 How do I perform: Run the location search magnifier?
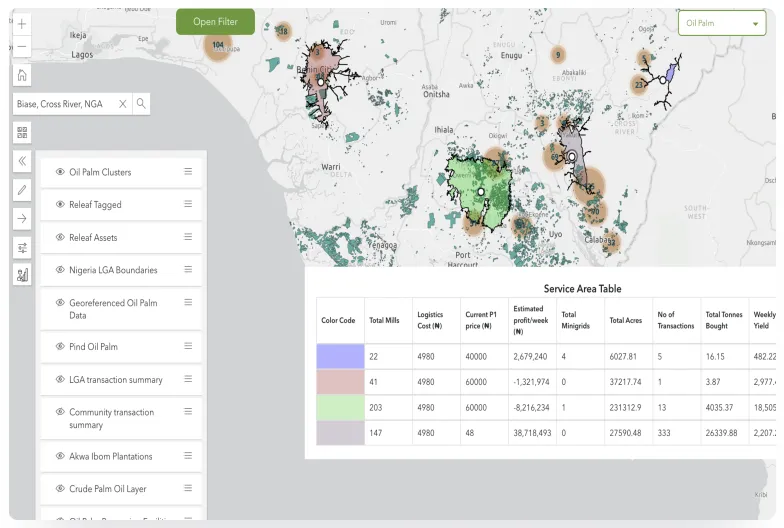[141, 104]
